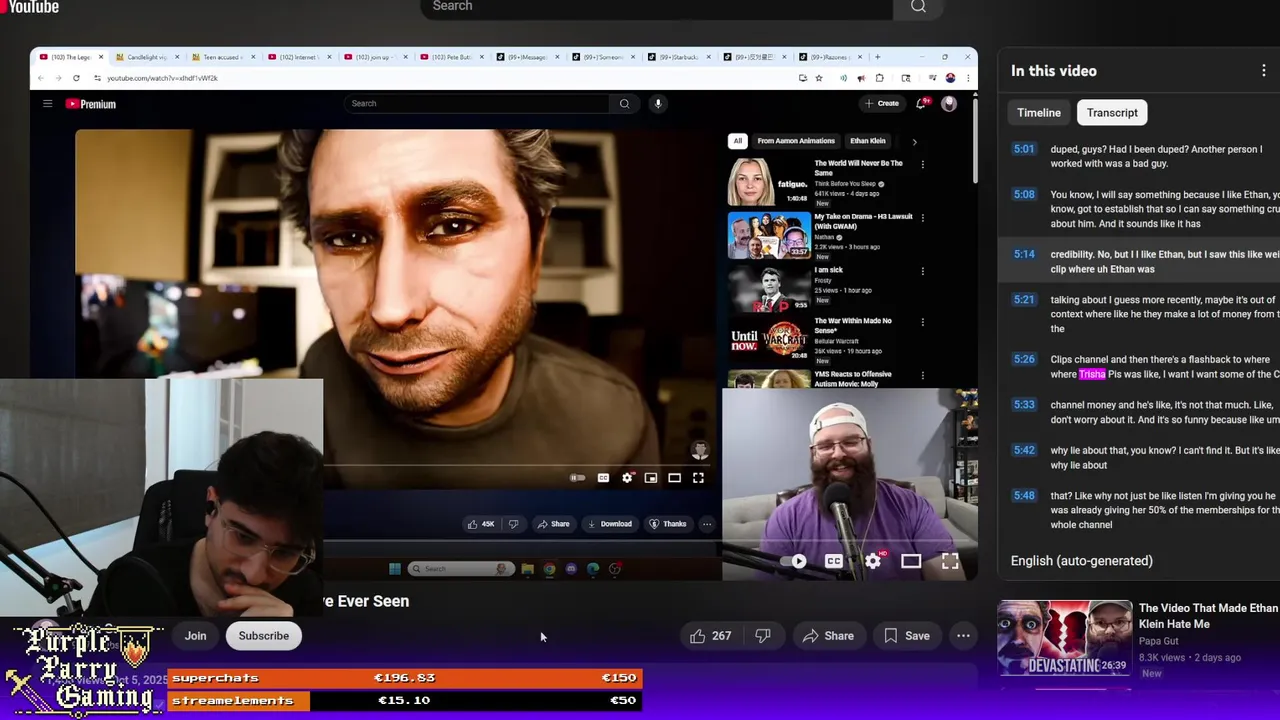Show more filter chips with the right chevron
Viewport: 1280px width, 720px height.
point(914,141)
